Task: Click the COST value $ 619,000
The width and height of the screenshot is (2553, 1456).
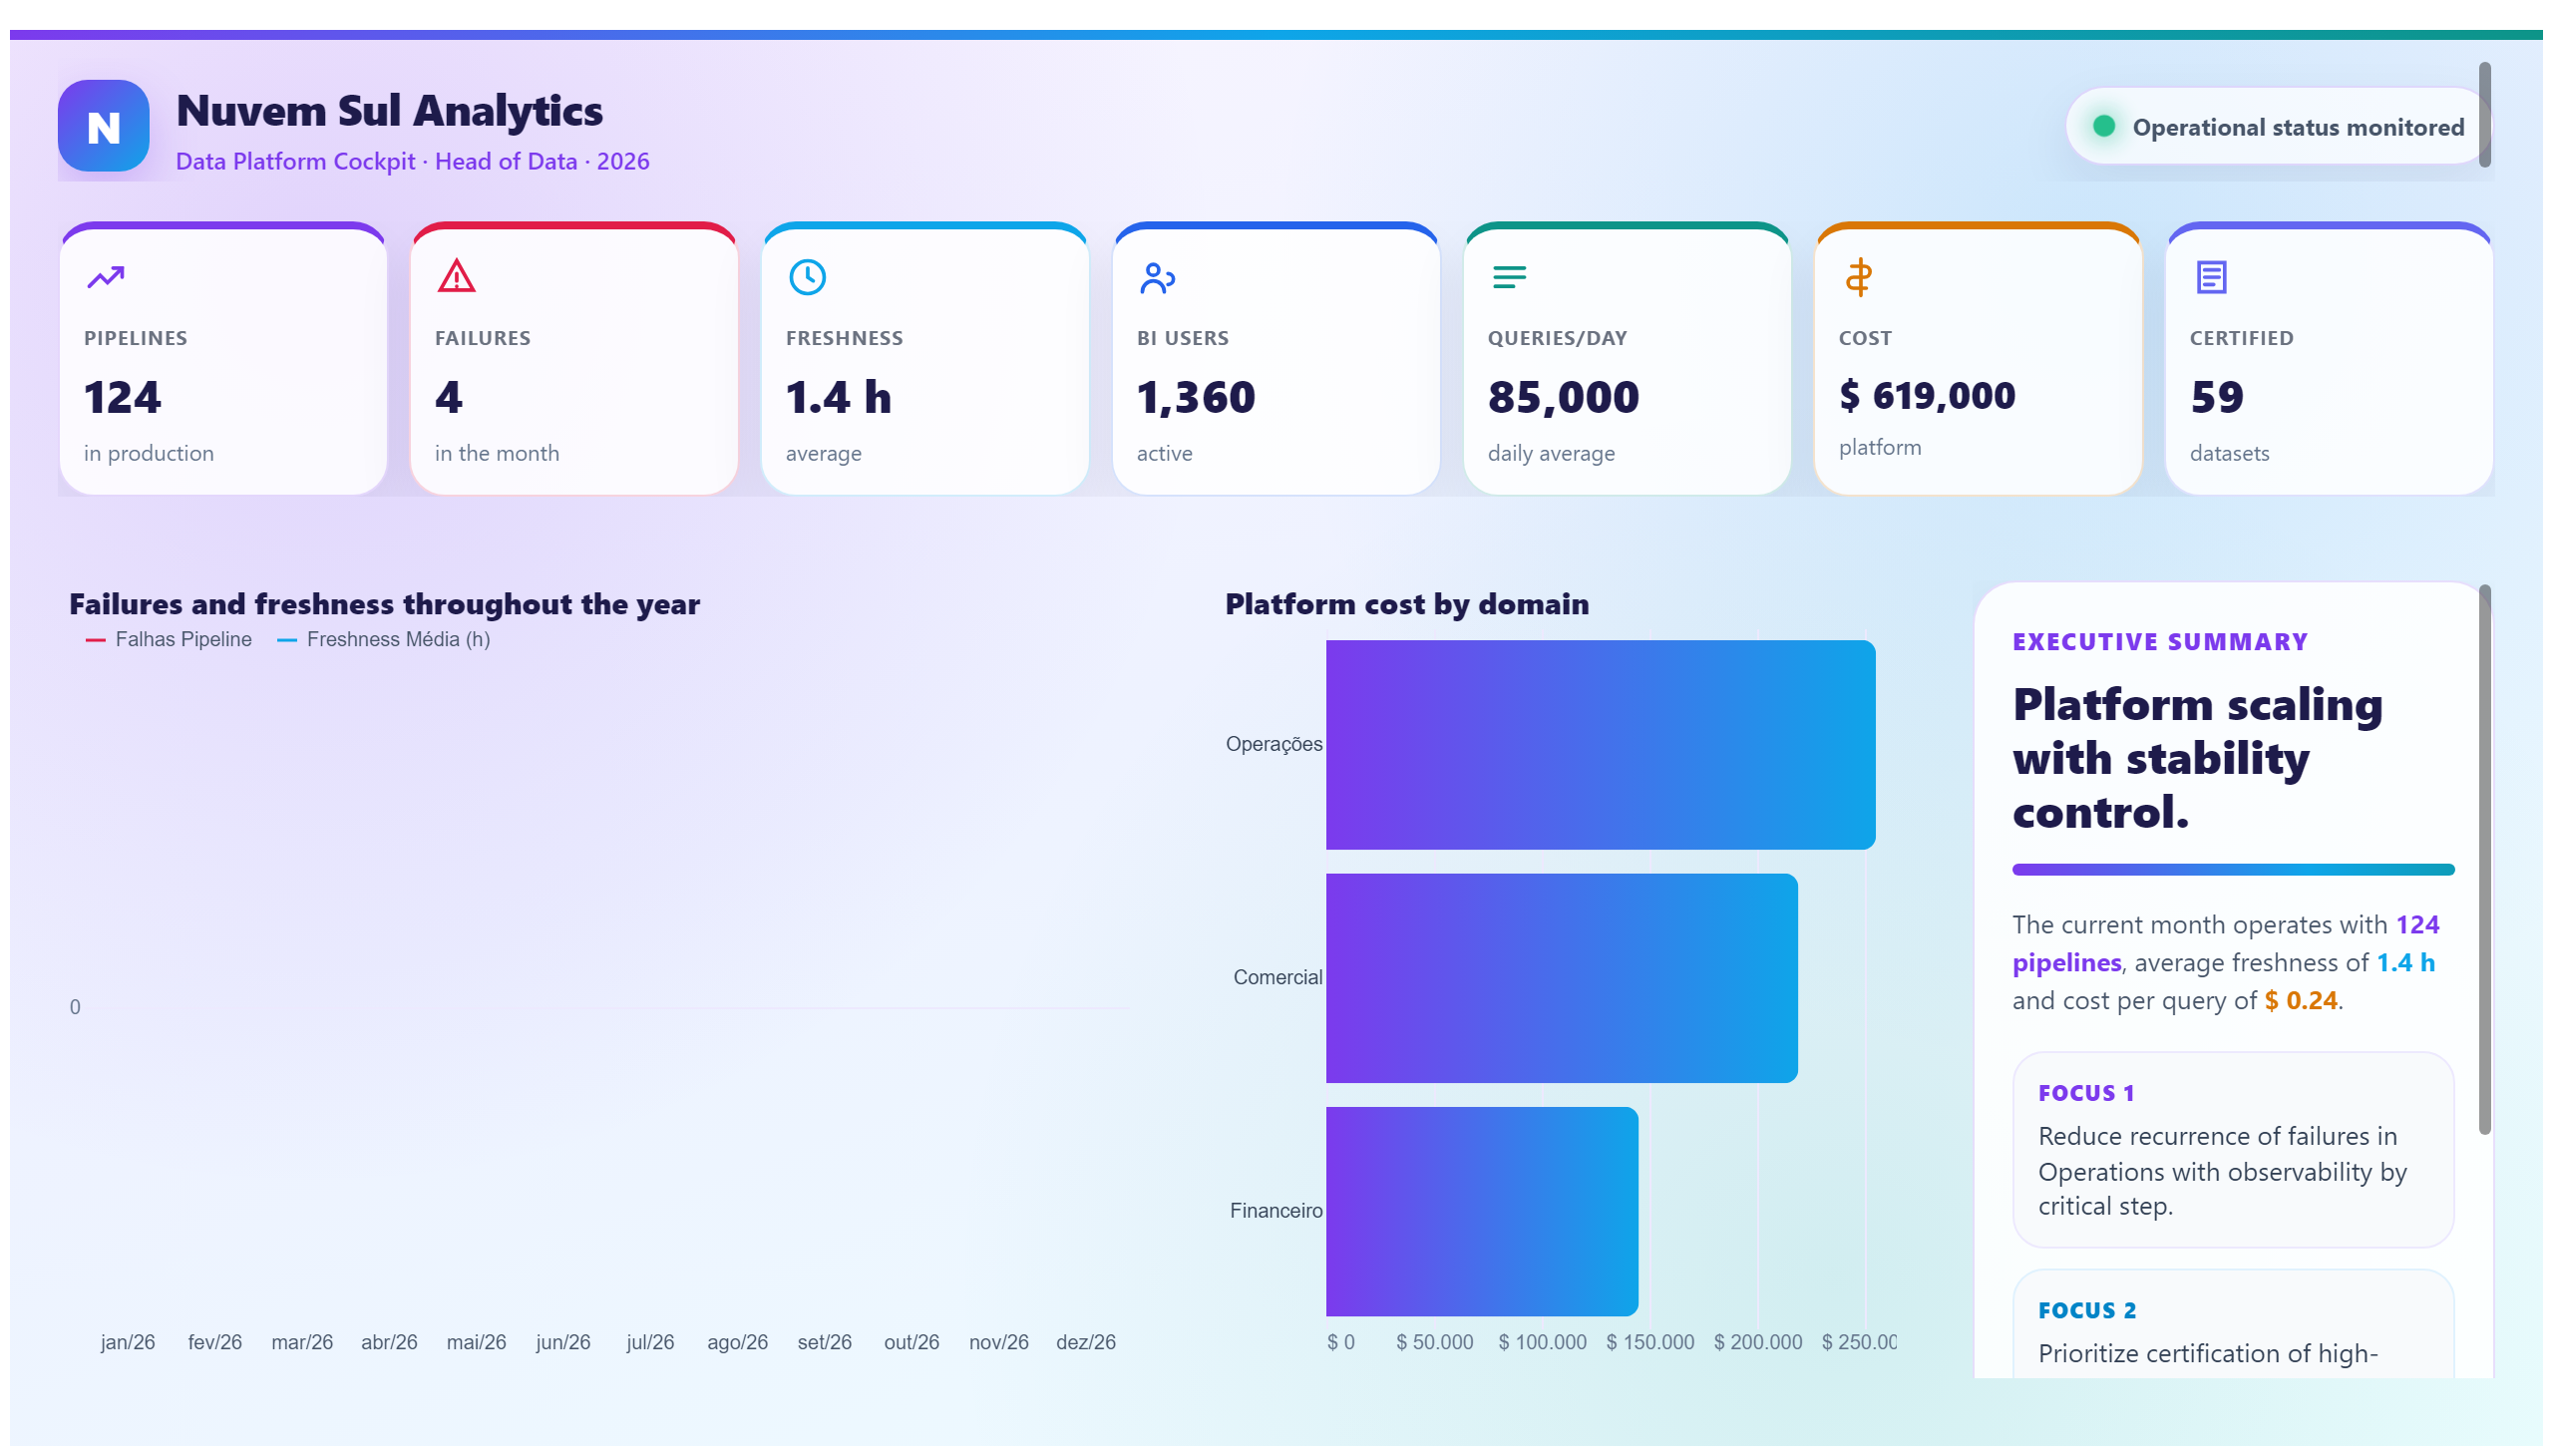Action: 1926,395
